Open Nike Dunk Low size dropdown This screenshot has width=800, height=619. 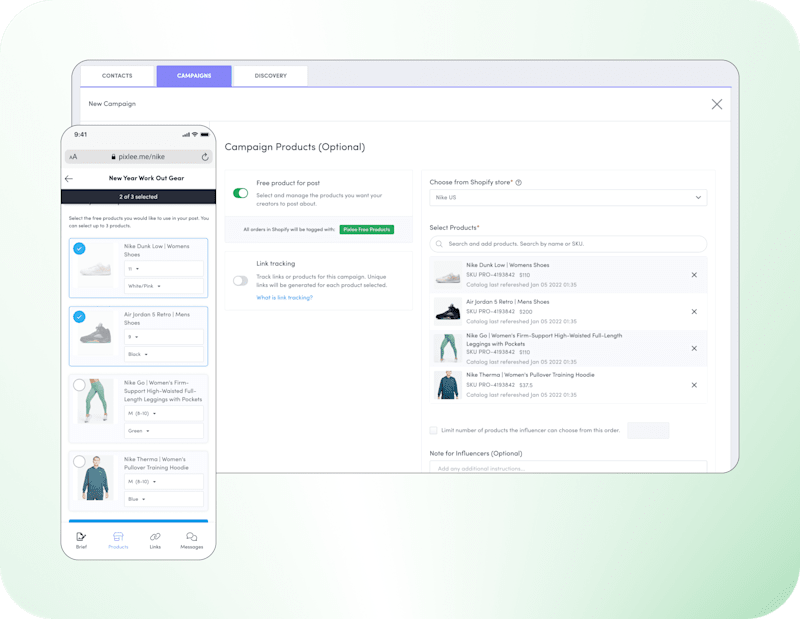coord(164,268)
